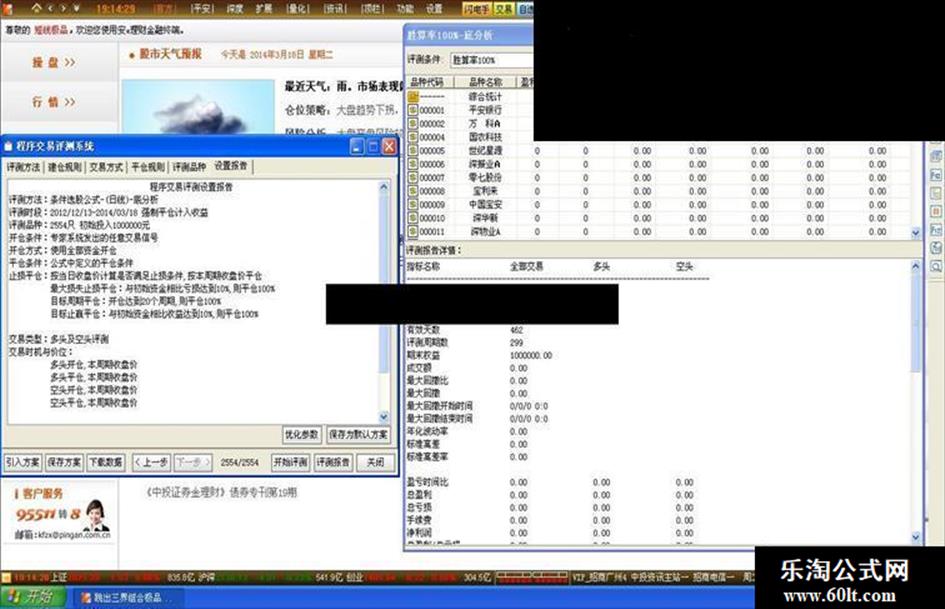Viewport: 945px width, 609px height.
Task: Click the 保存为默认方案 button
Action: (358, 435)
